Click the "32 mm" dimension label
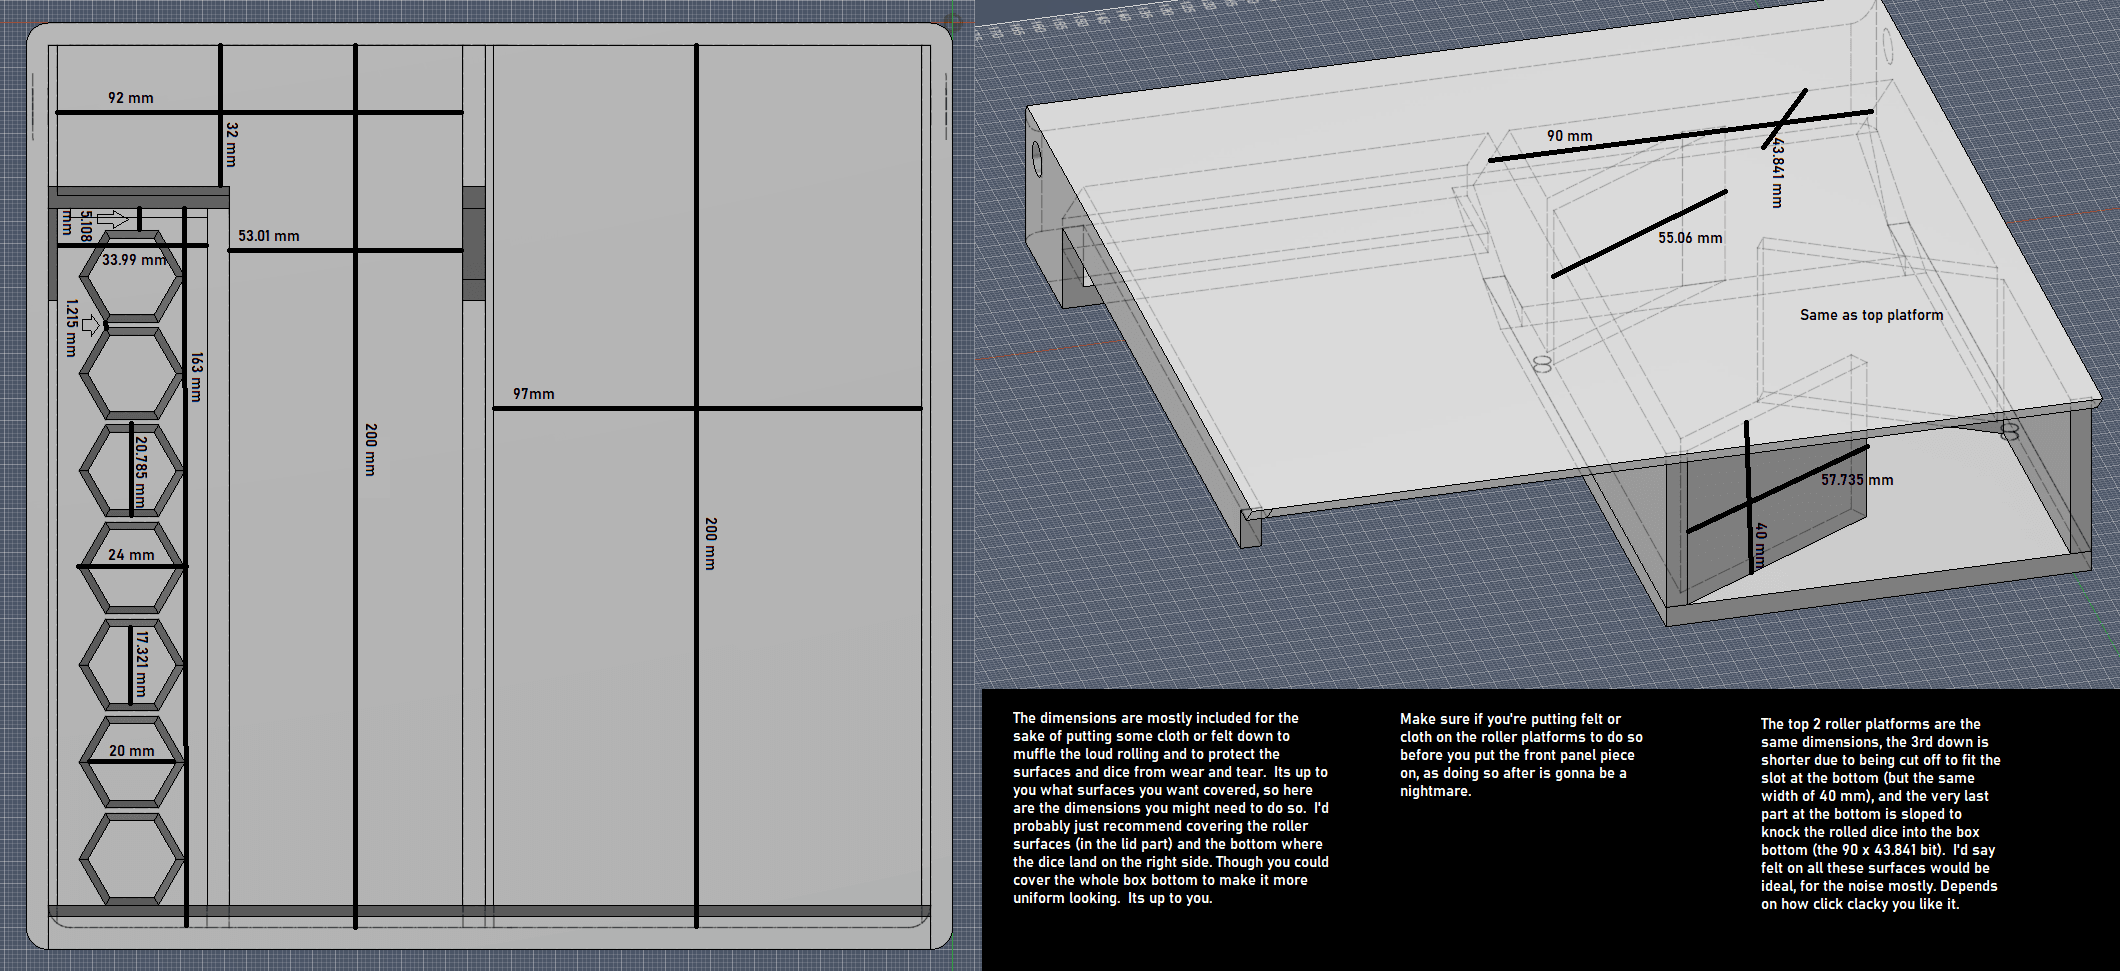2120x971 pixels. 232,145
